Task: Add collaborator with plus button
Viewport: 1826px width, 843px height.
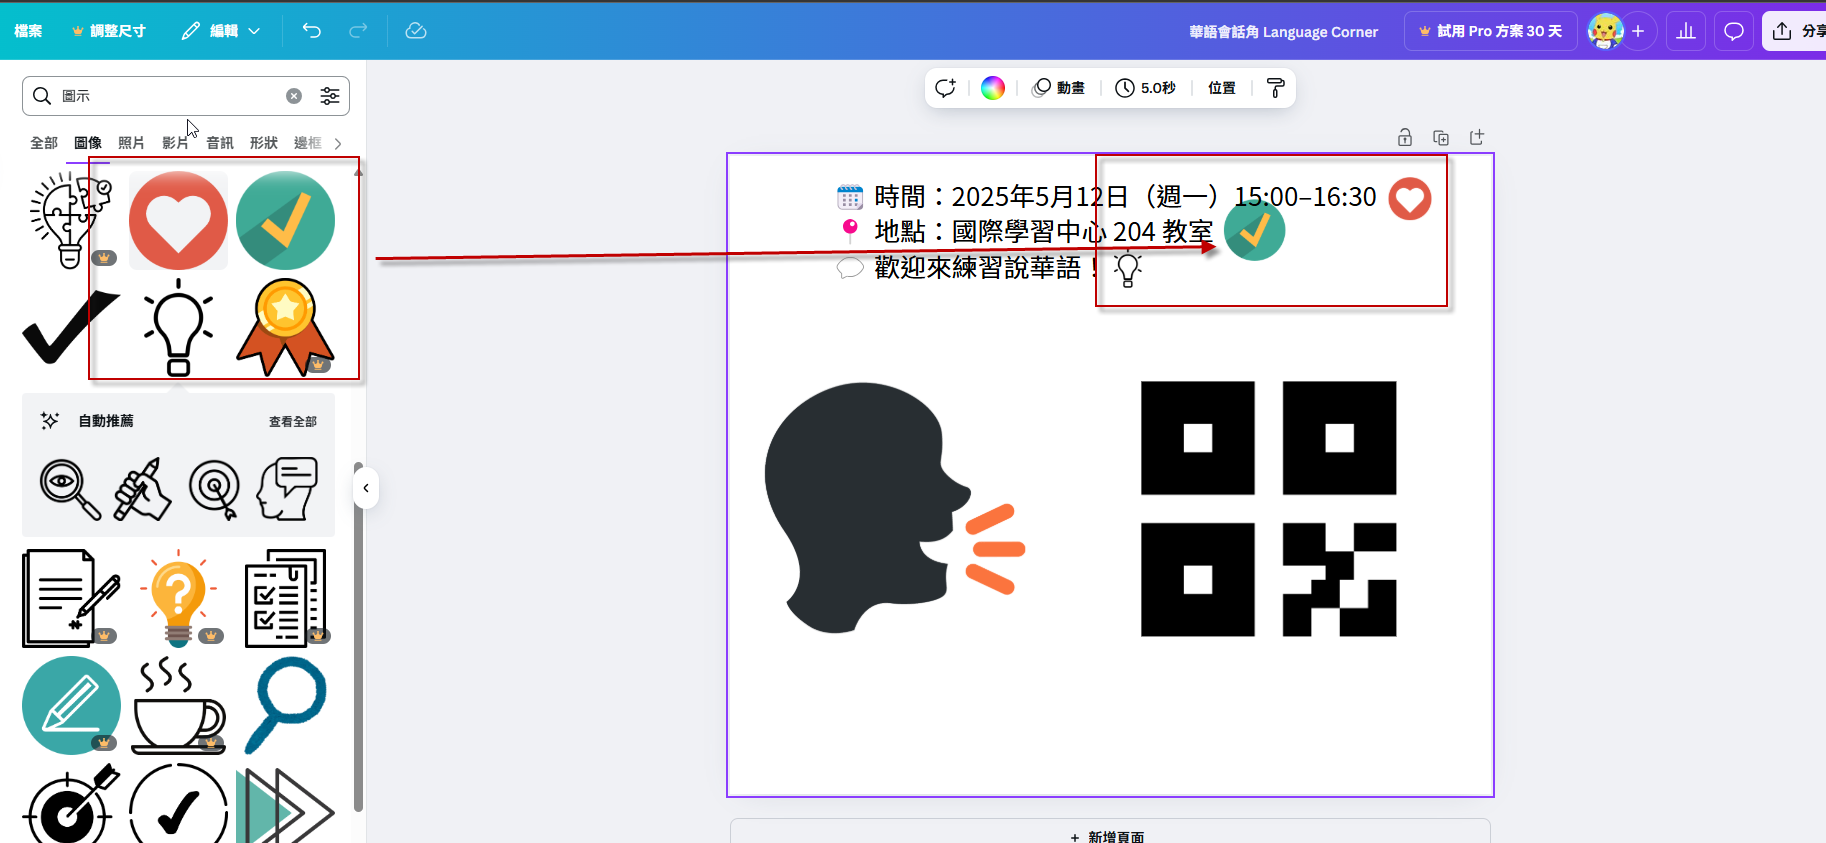Action: click(1638, 31)
